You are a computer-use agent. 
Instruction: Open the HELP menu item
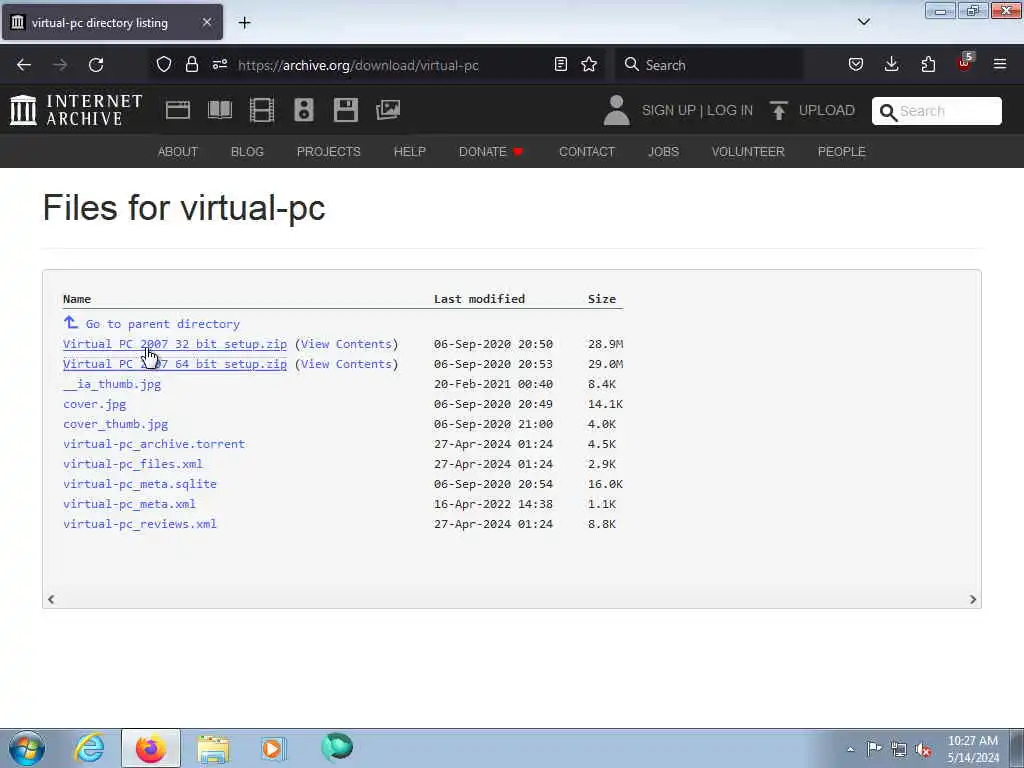pyautogui.click(x=409, y=152)
